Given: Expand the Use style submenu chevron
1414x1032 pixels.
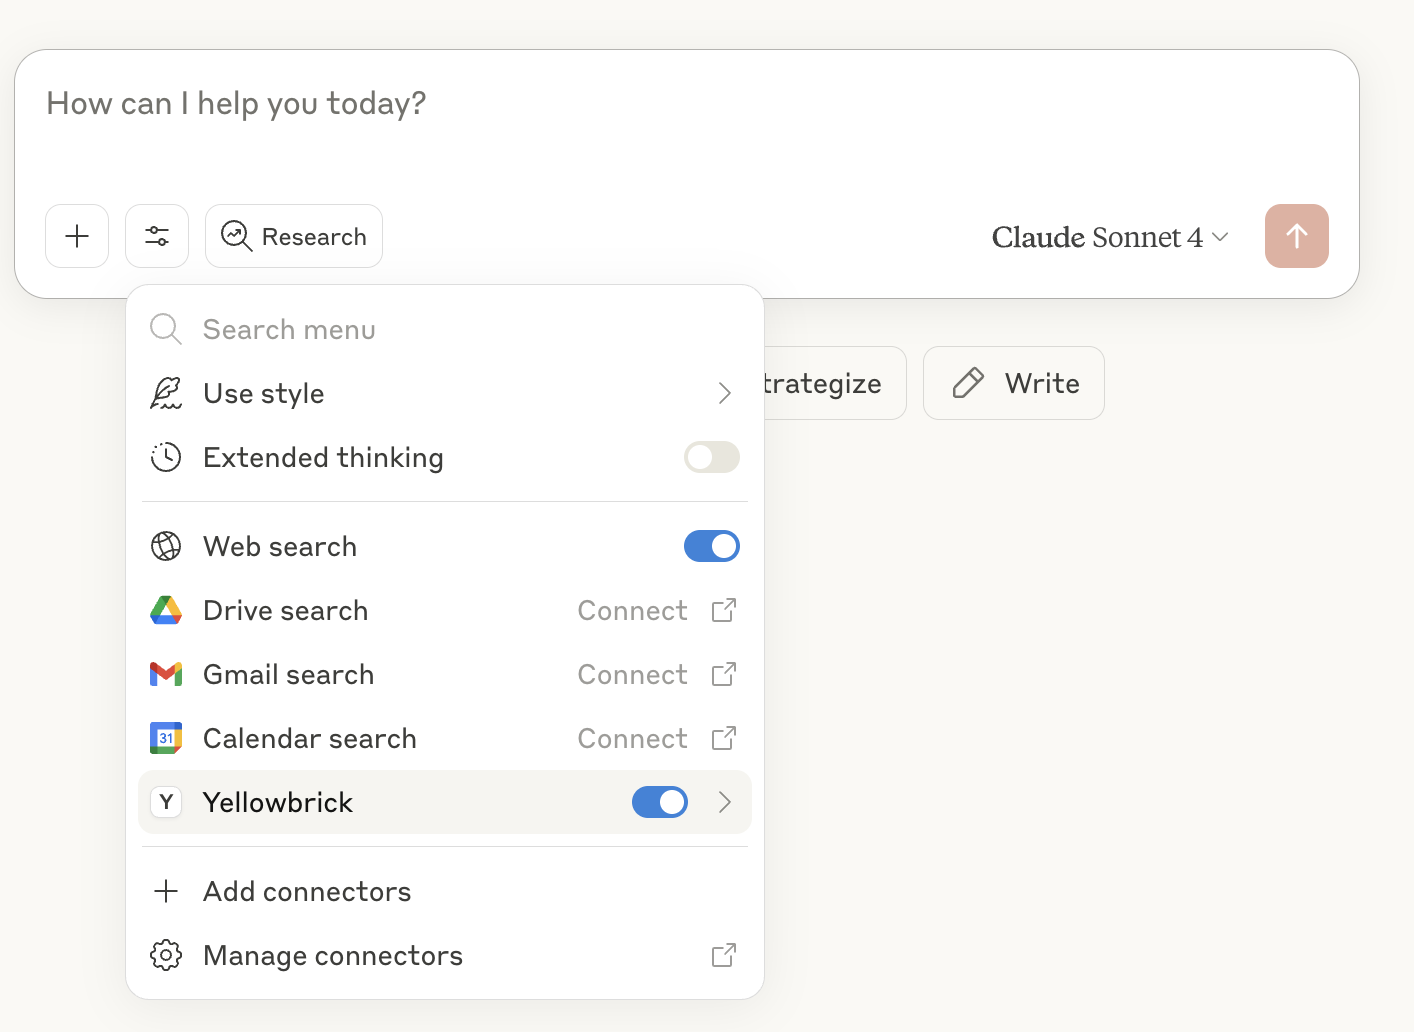Looking at the screenshot, I should pyautogui.click(x=724, y=393).
